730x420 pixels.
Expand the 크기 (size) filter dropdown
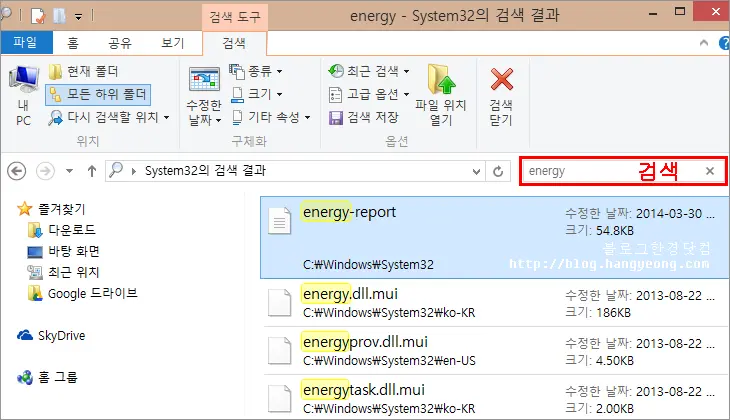point(257,94)
